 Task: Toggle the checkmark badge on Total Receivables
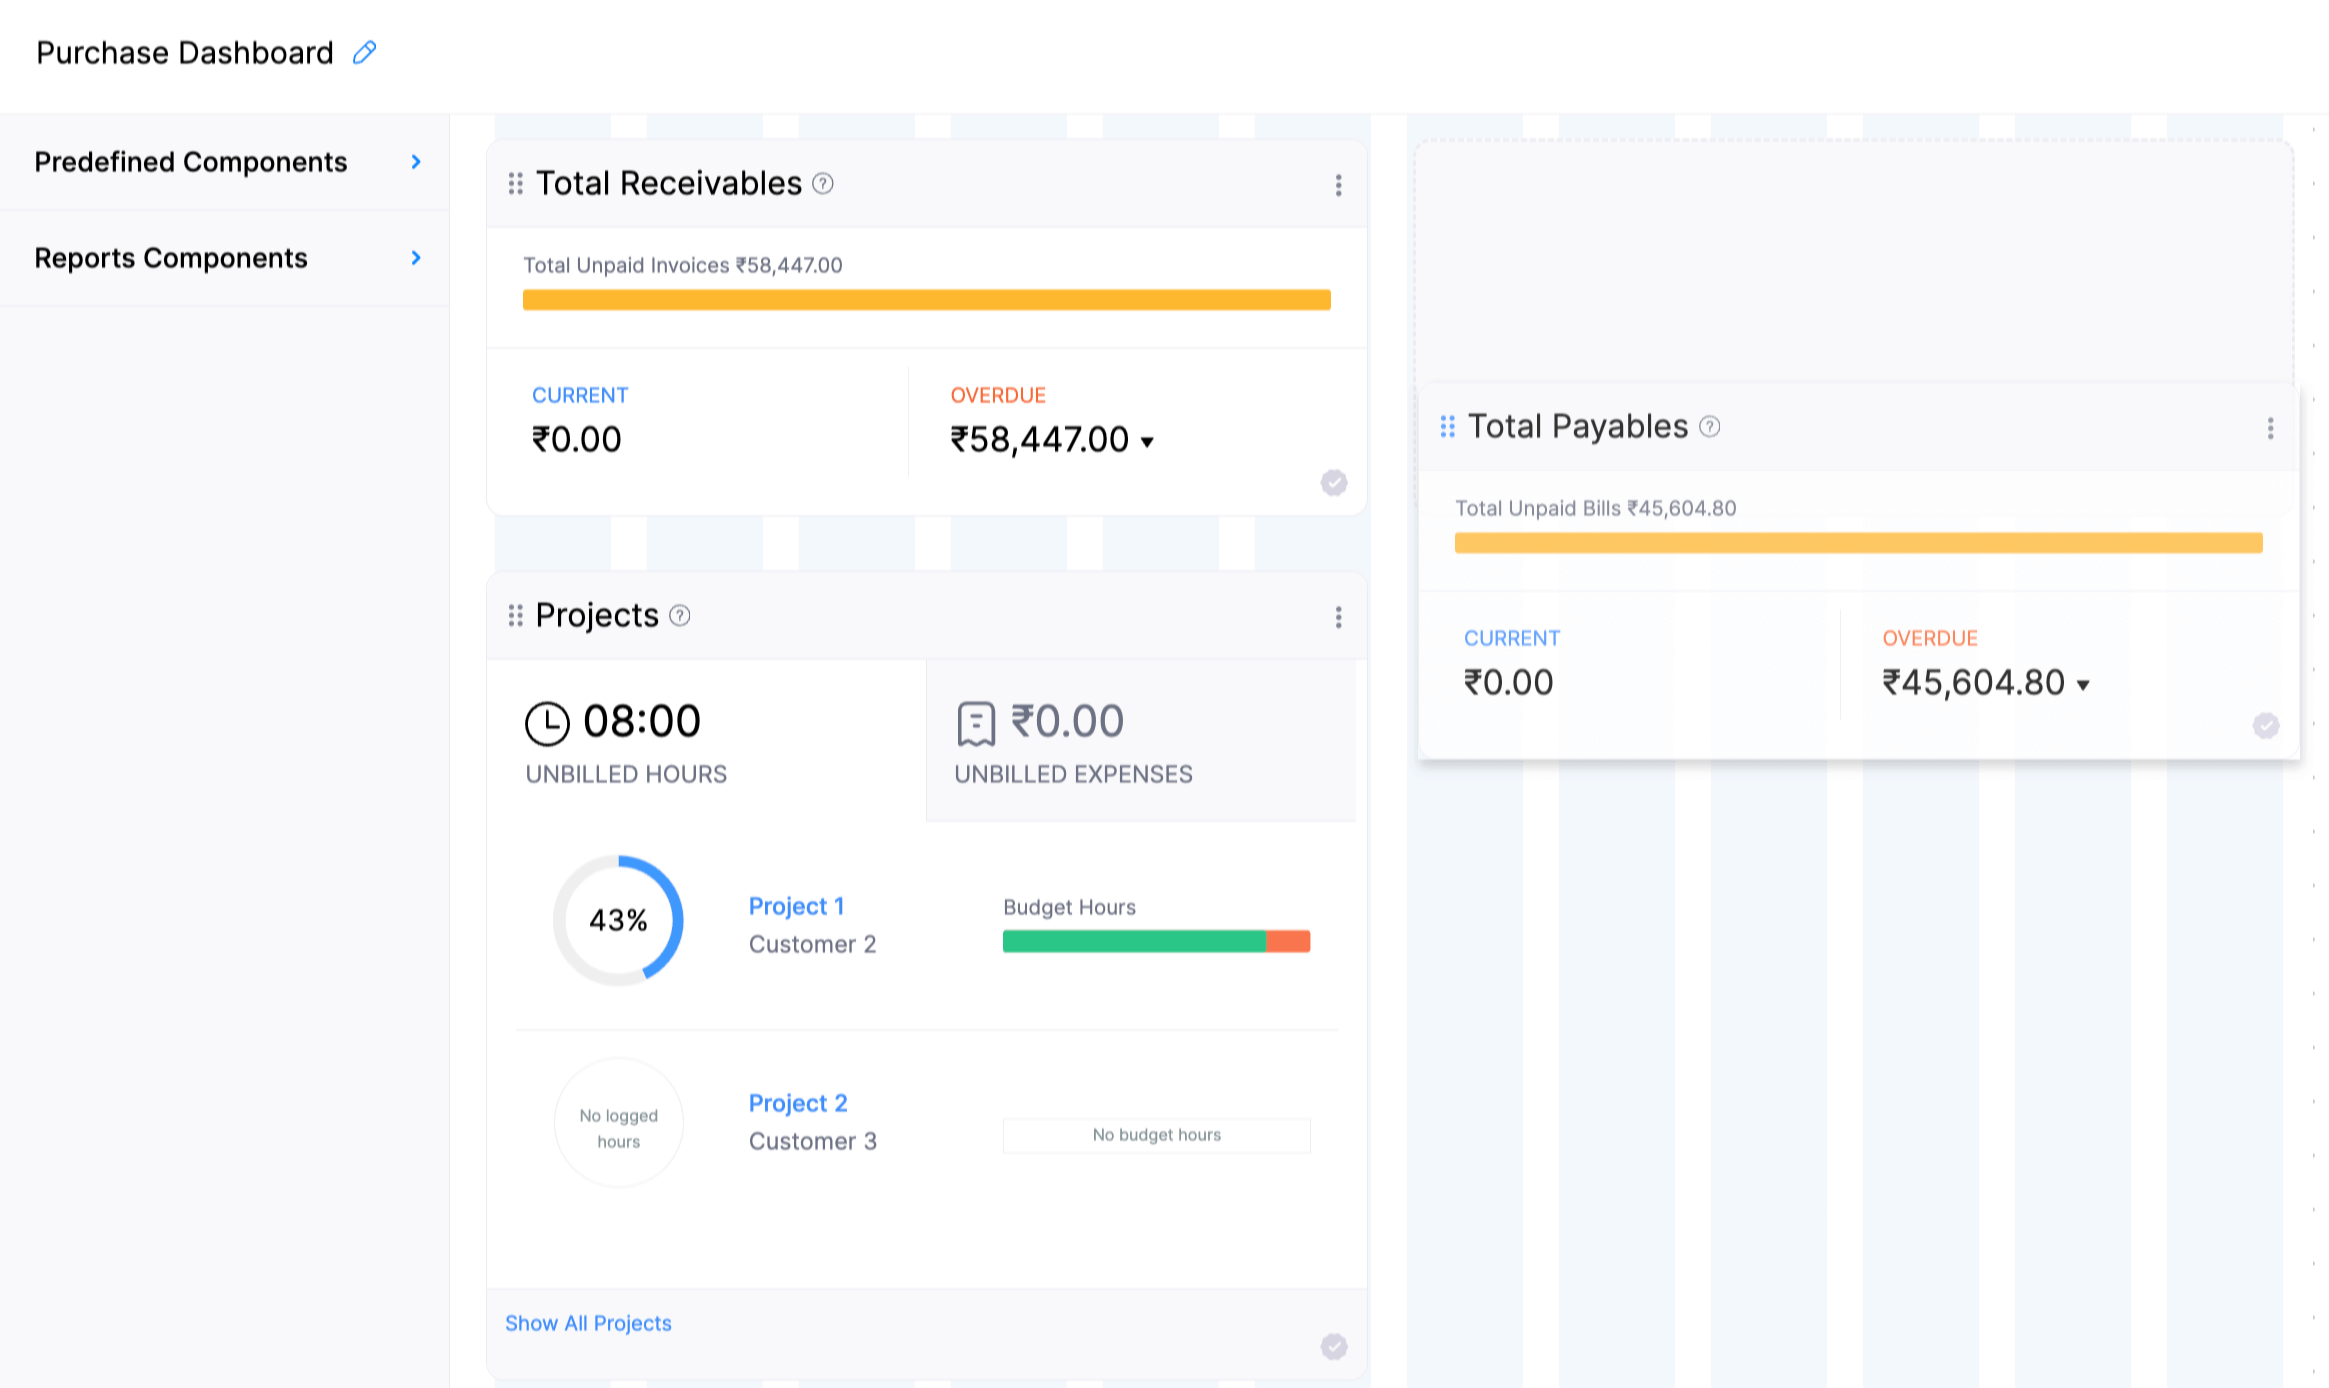tap(1333, 483)
